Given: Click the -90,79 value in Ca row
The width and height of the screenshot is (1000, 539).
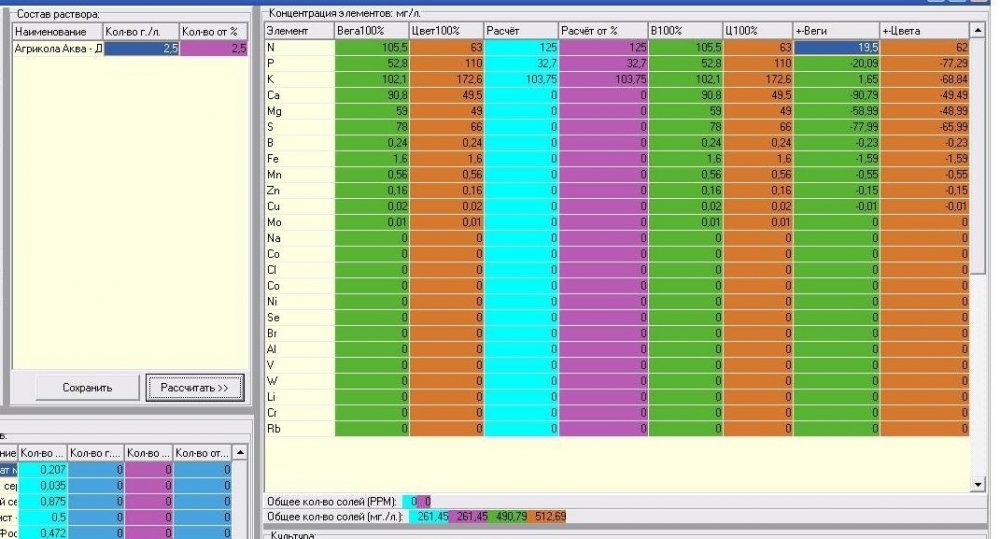Looking at the screenshot, I should click(837, 95).
